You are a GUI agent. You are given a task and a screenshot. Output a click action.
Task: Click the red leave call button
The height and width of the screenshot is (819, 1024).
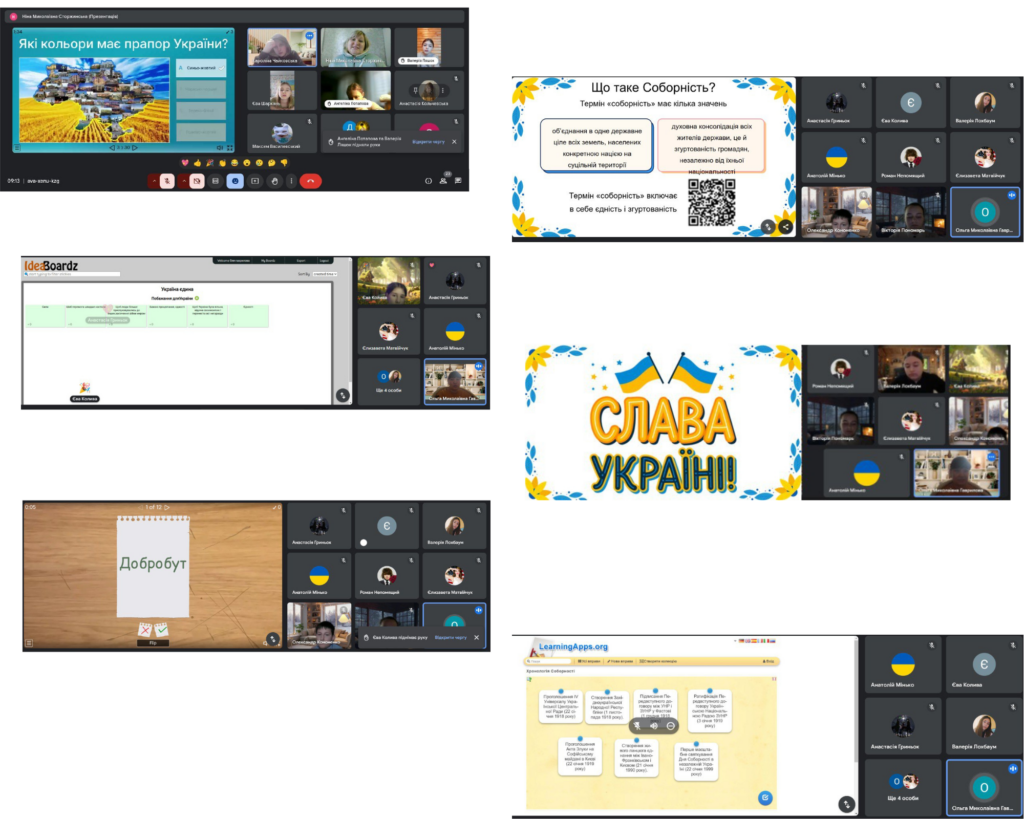coord(311,181)
